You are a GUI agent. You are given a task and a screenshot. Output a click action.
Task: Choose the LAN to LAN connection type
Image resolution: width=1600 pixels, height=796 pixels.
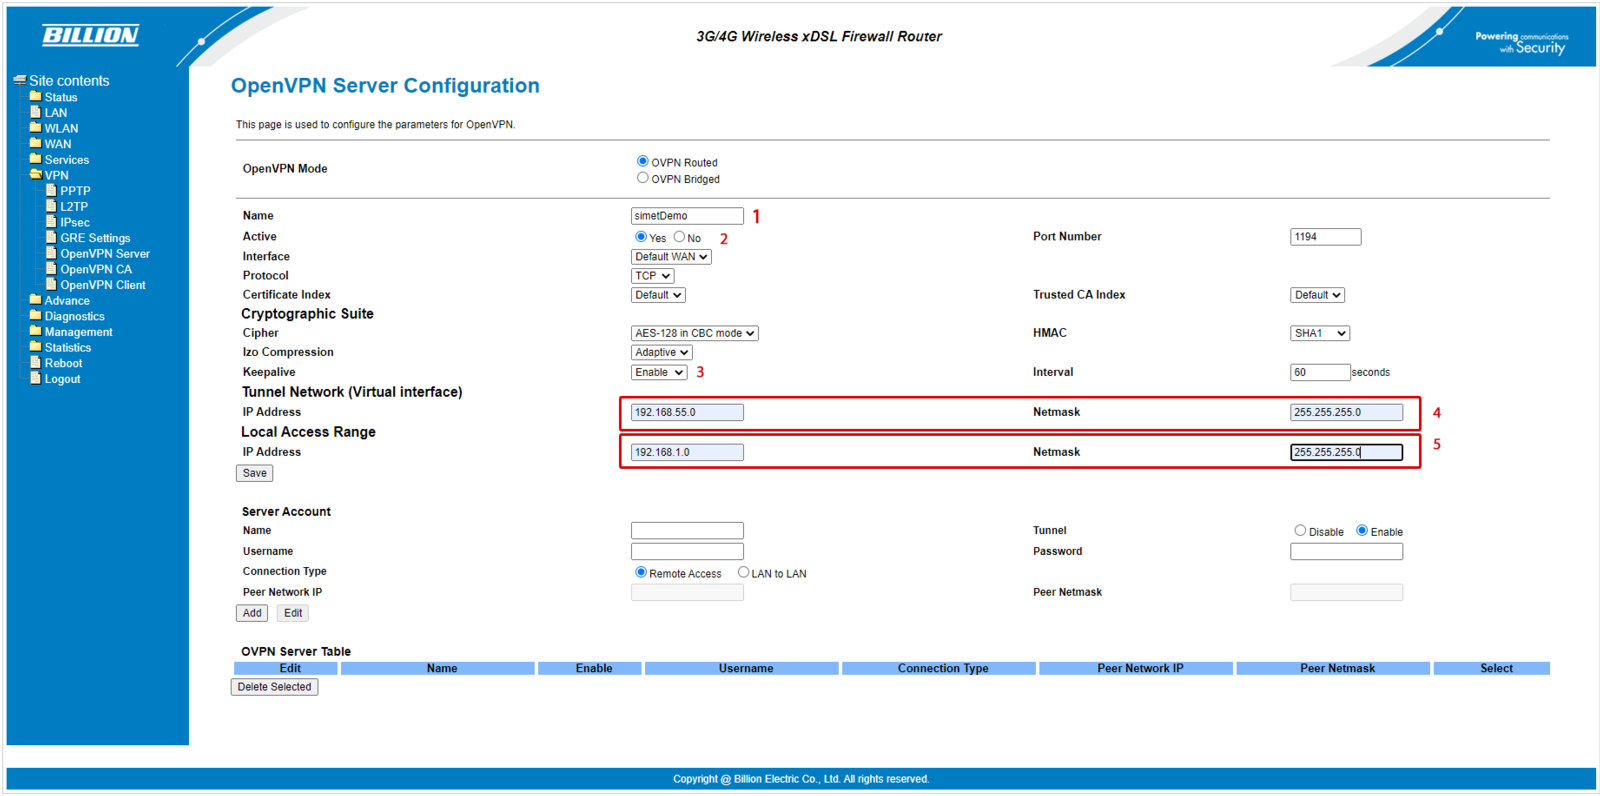coord(743,573)
